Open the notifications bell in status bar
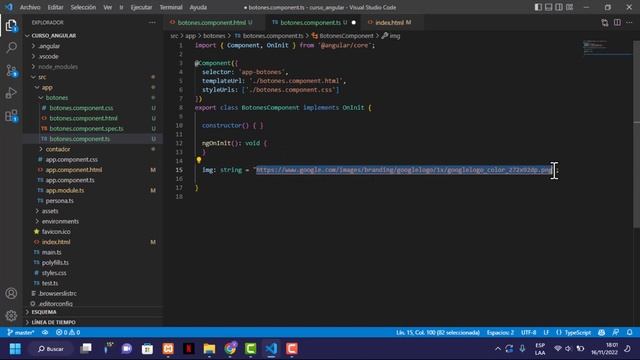640x360 pixels. click(x=630, y=333)
